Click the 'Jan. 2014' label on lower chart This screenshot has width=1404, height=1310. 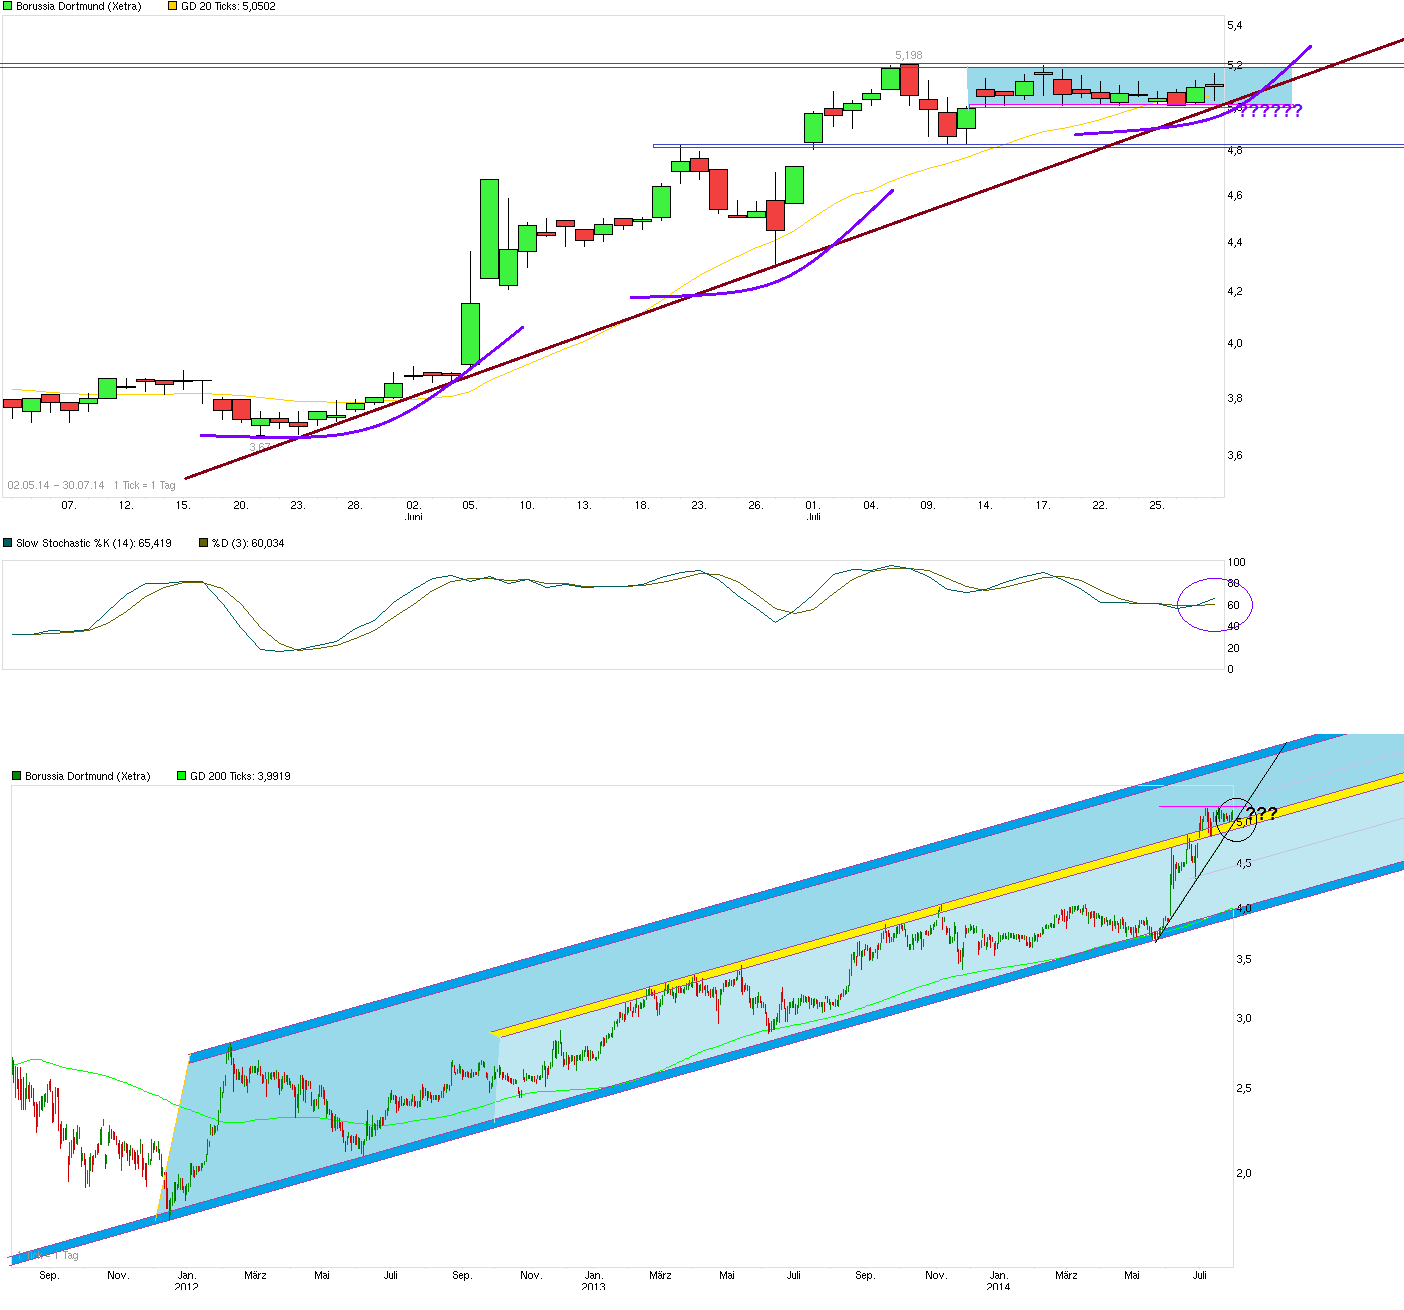coord(998,1281)
